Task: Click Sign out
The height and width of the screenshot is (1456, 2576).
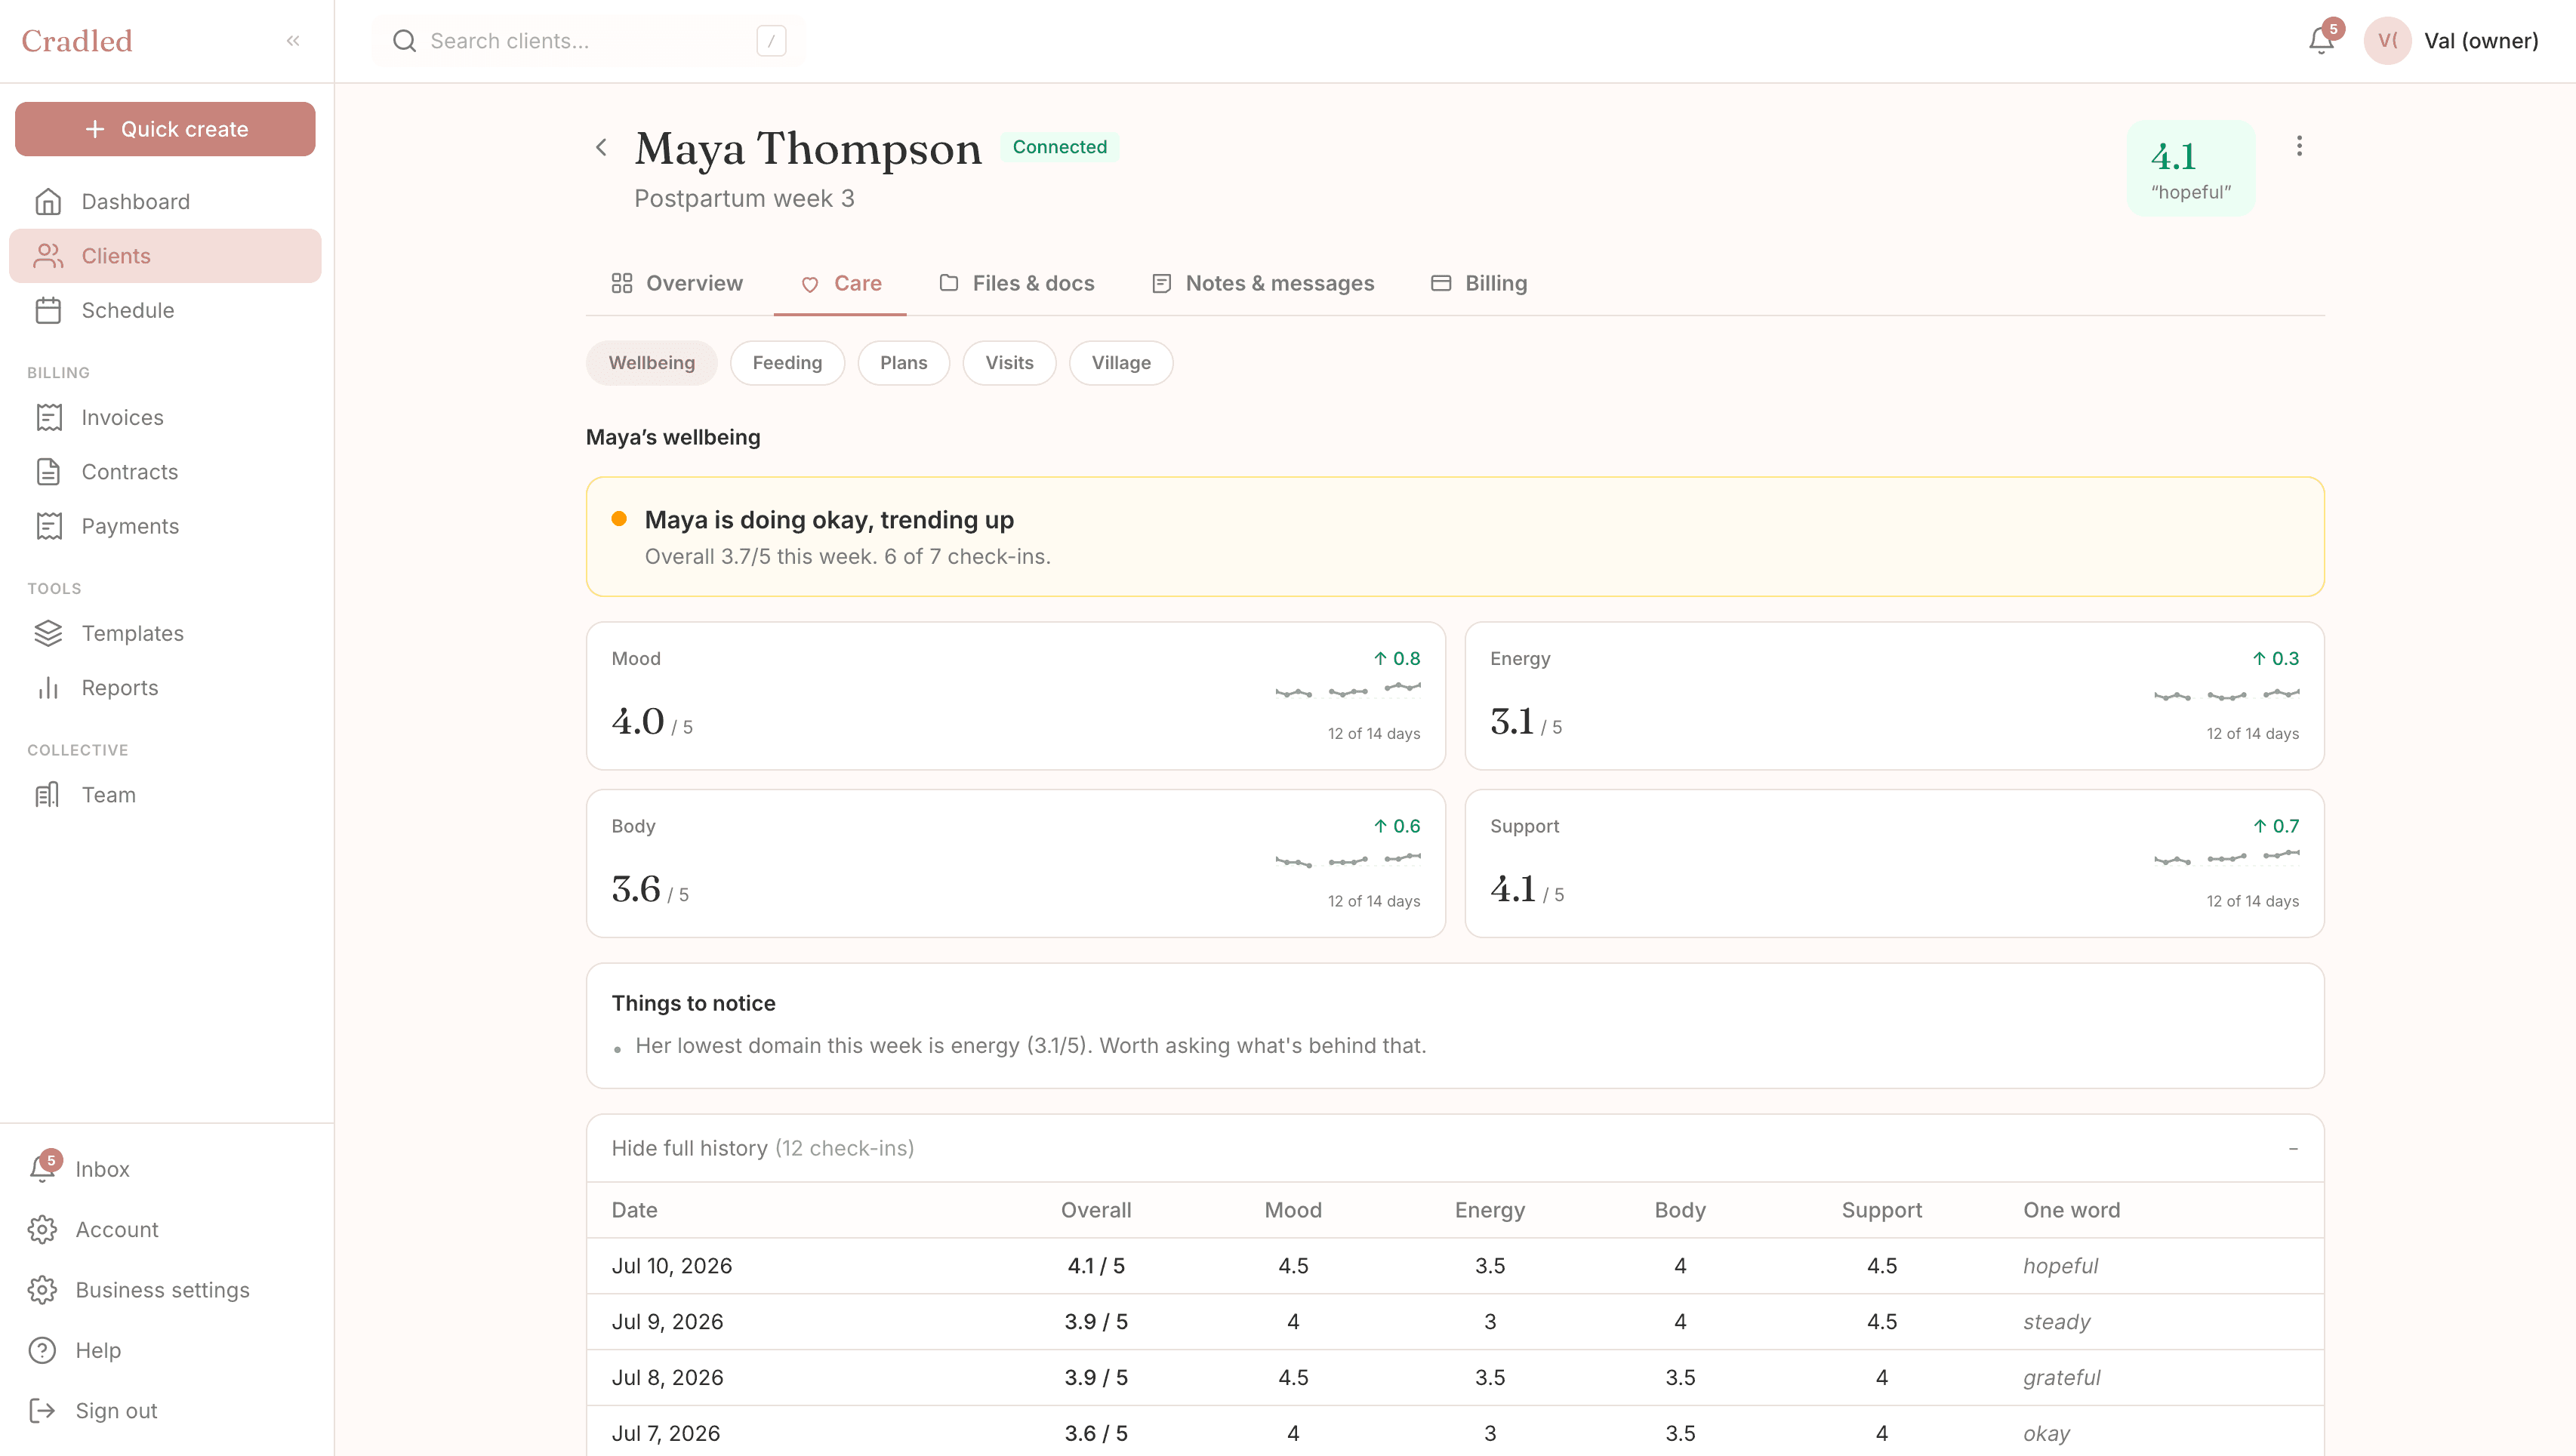Action: click(165, 1411)
